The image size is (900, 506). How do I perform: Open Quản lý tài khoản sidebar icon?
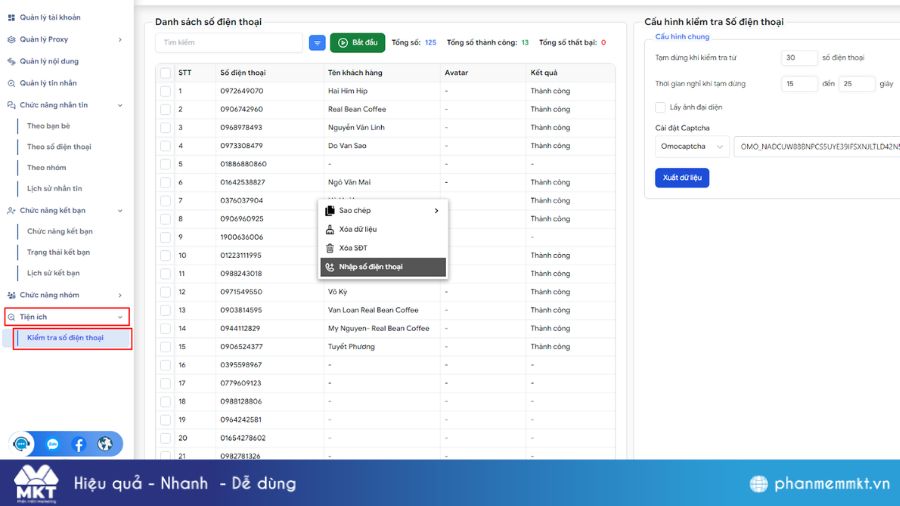pos(11,18)
